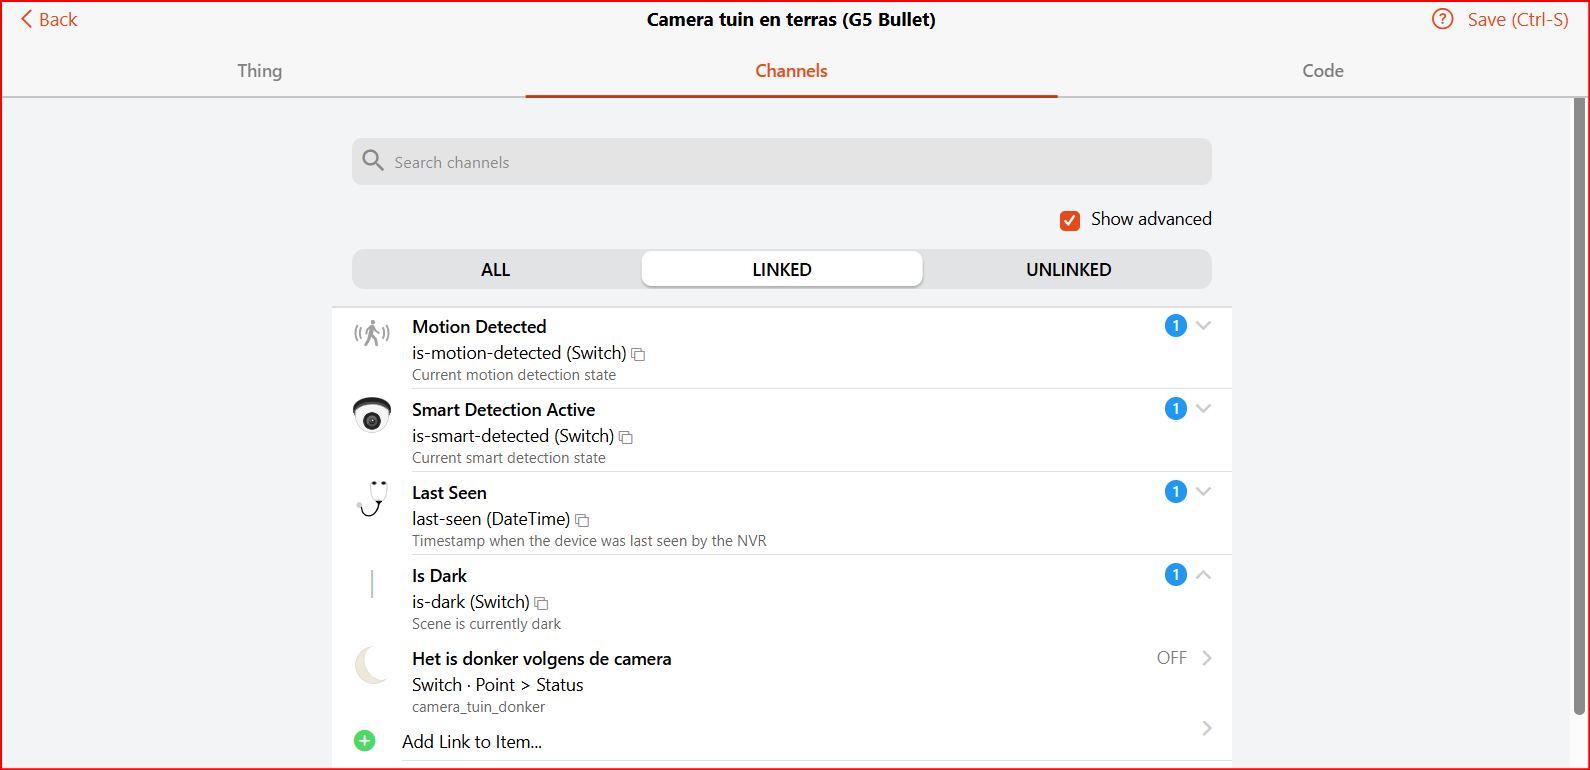Expand the Motion Detected channel
Image resolution: width=1590 pixels, height=770 pixels.
coord(1204,326)
